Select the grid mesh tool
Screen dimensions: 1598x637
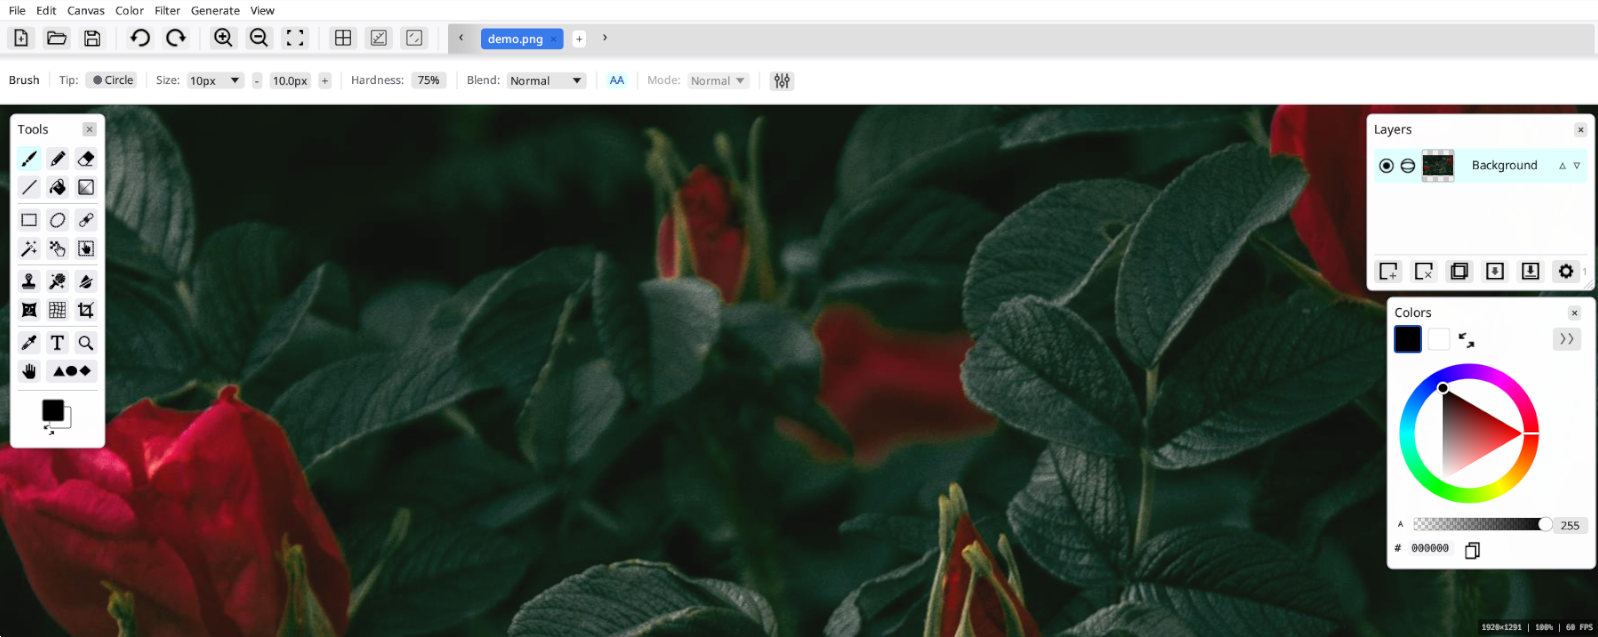(58, 310)
